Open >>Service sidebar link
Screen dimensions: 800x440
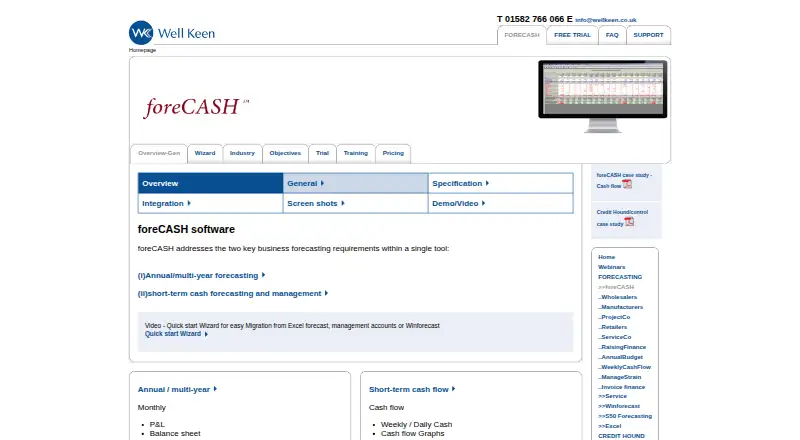click(x=612, y=396)
